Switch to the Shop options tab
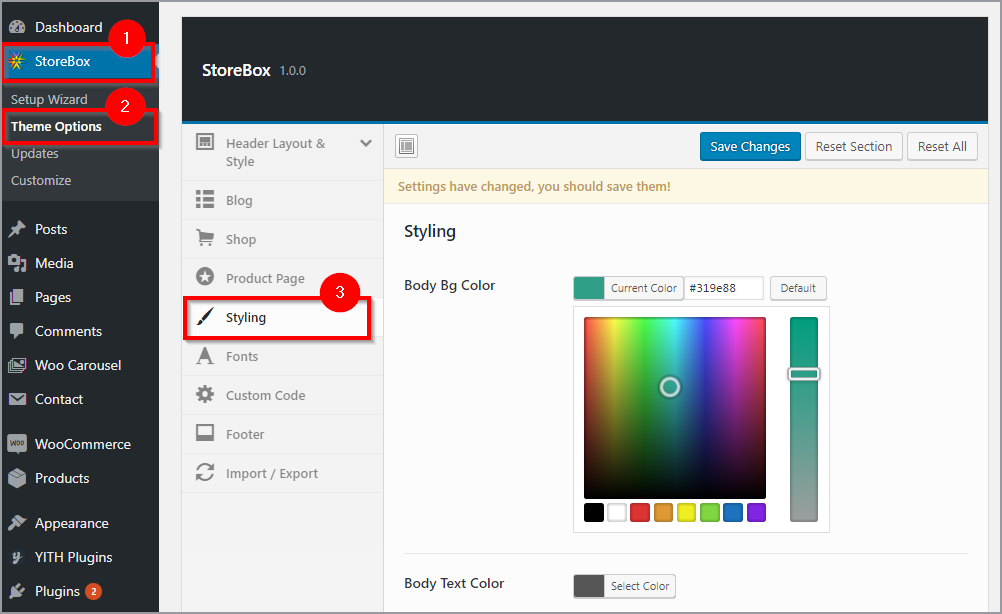The width and height of the screenshot is (1002, 614). point(283,239)
